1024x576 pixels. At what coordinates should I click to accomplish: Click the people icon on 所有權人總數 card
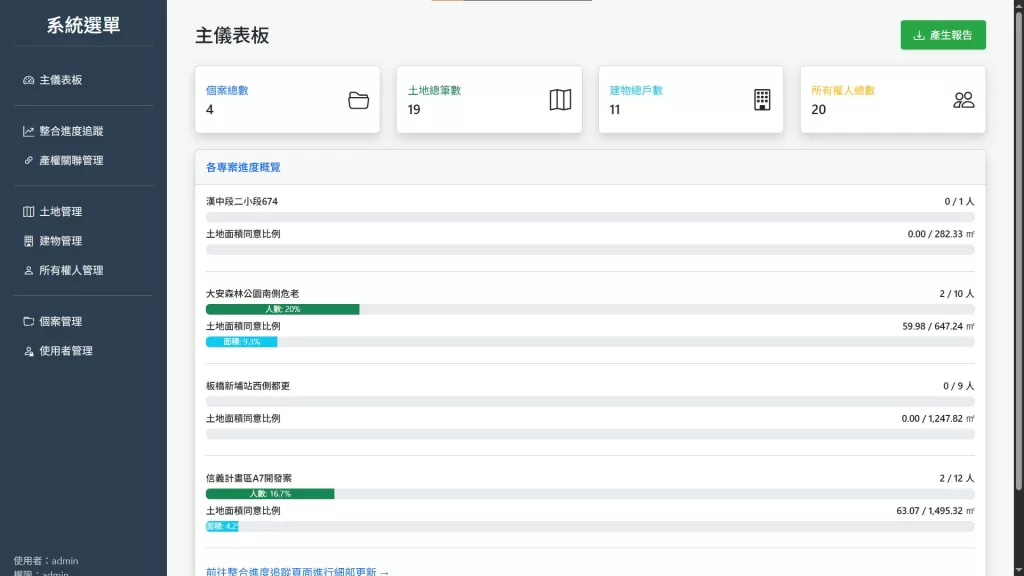point(964,100)
